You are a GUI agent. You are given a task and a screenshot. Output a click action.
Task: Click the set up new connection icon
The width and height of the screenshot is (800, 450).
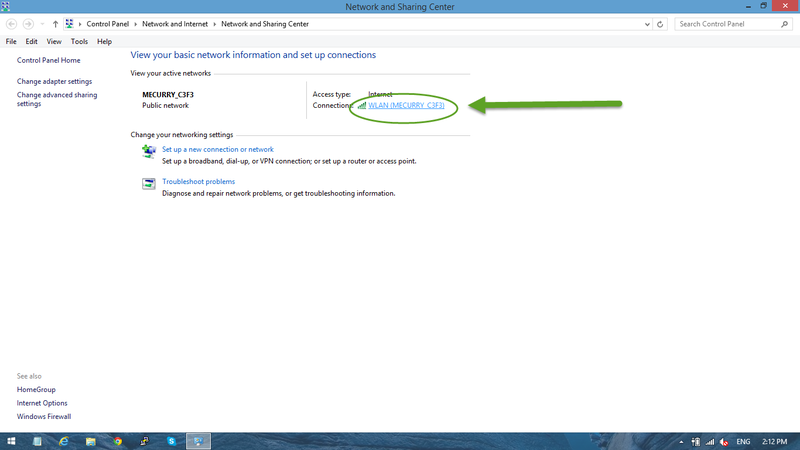[x=149, y=152]
